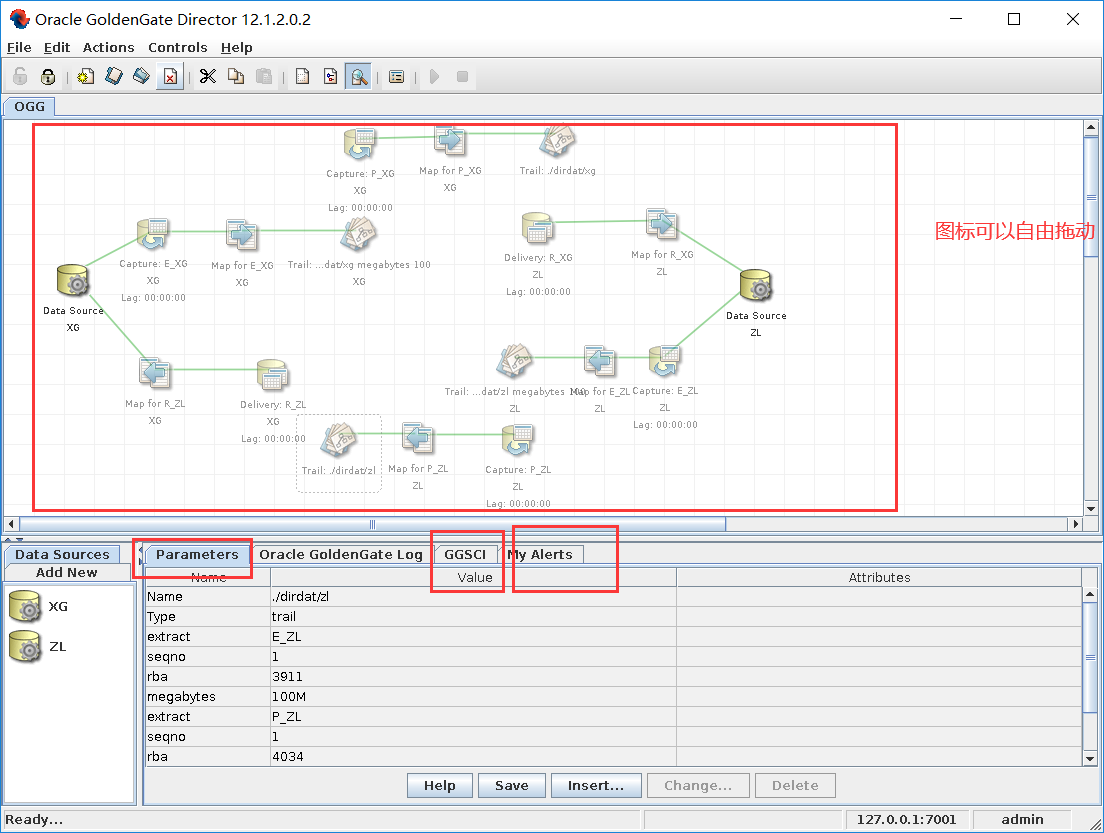The image size is (1104, 833).
Task: Switch to the Parameters tab
Action: click(197, 554)
